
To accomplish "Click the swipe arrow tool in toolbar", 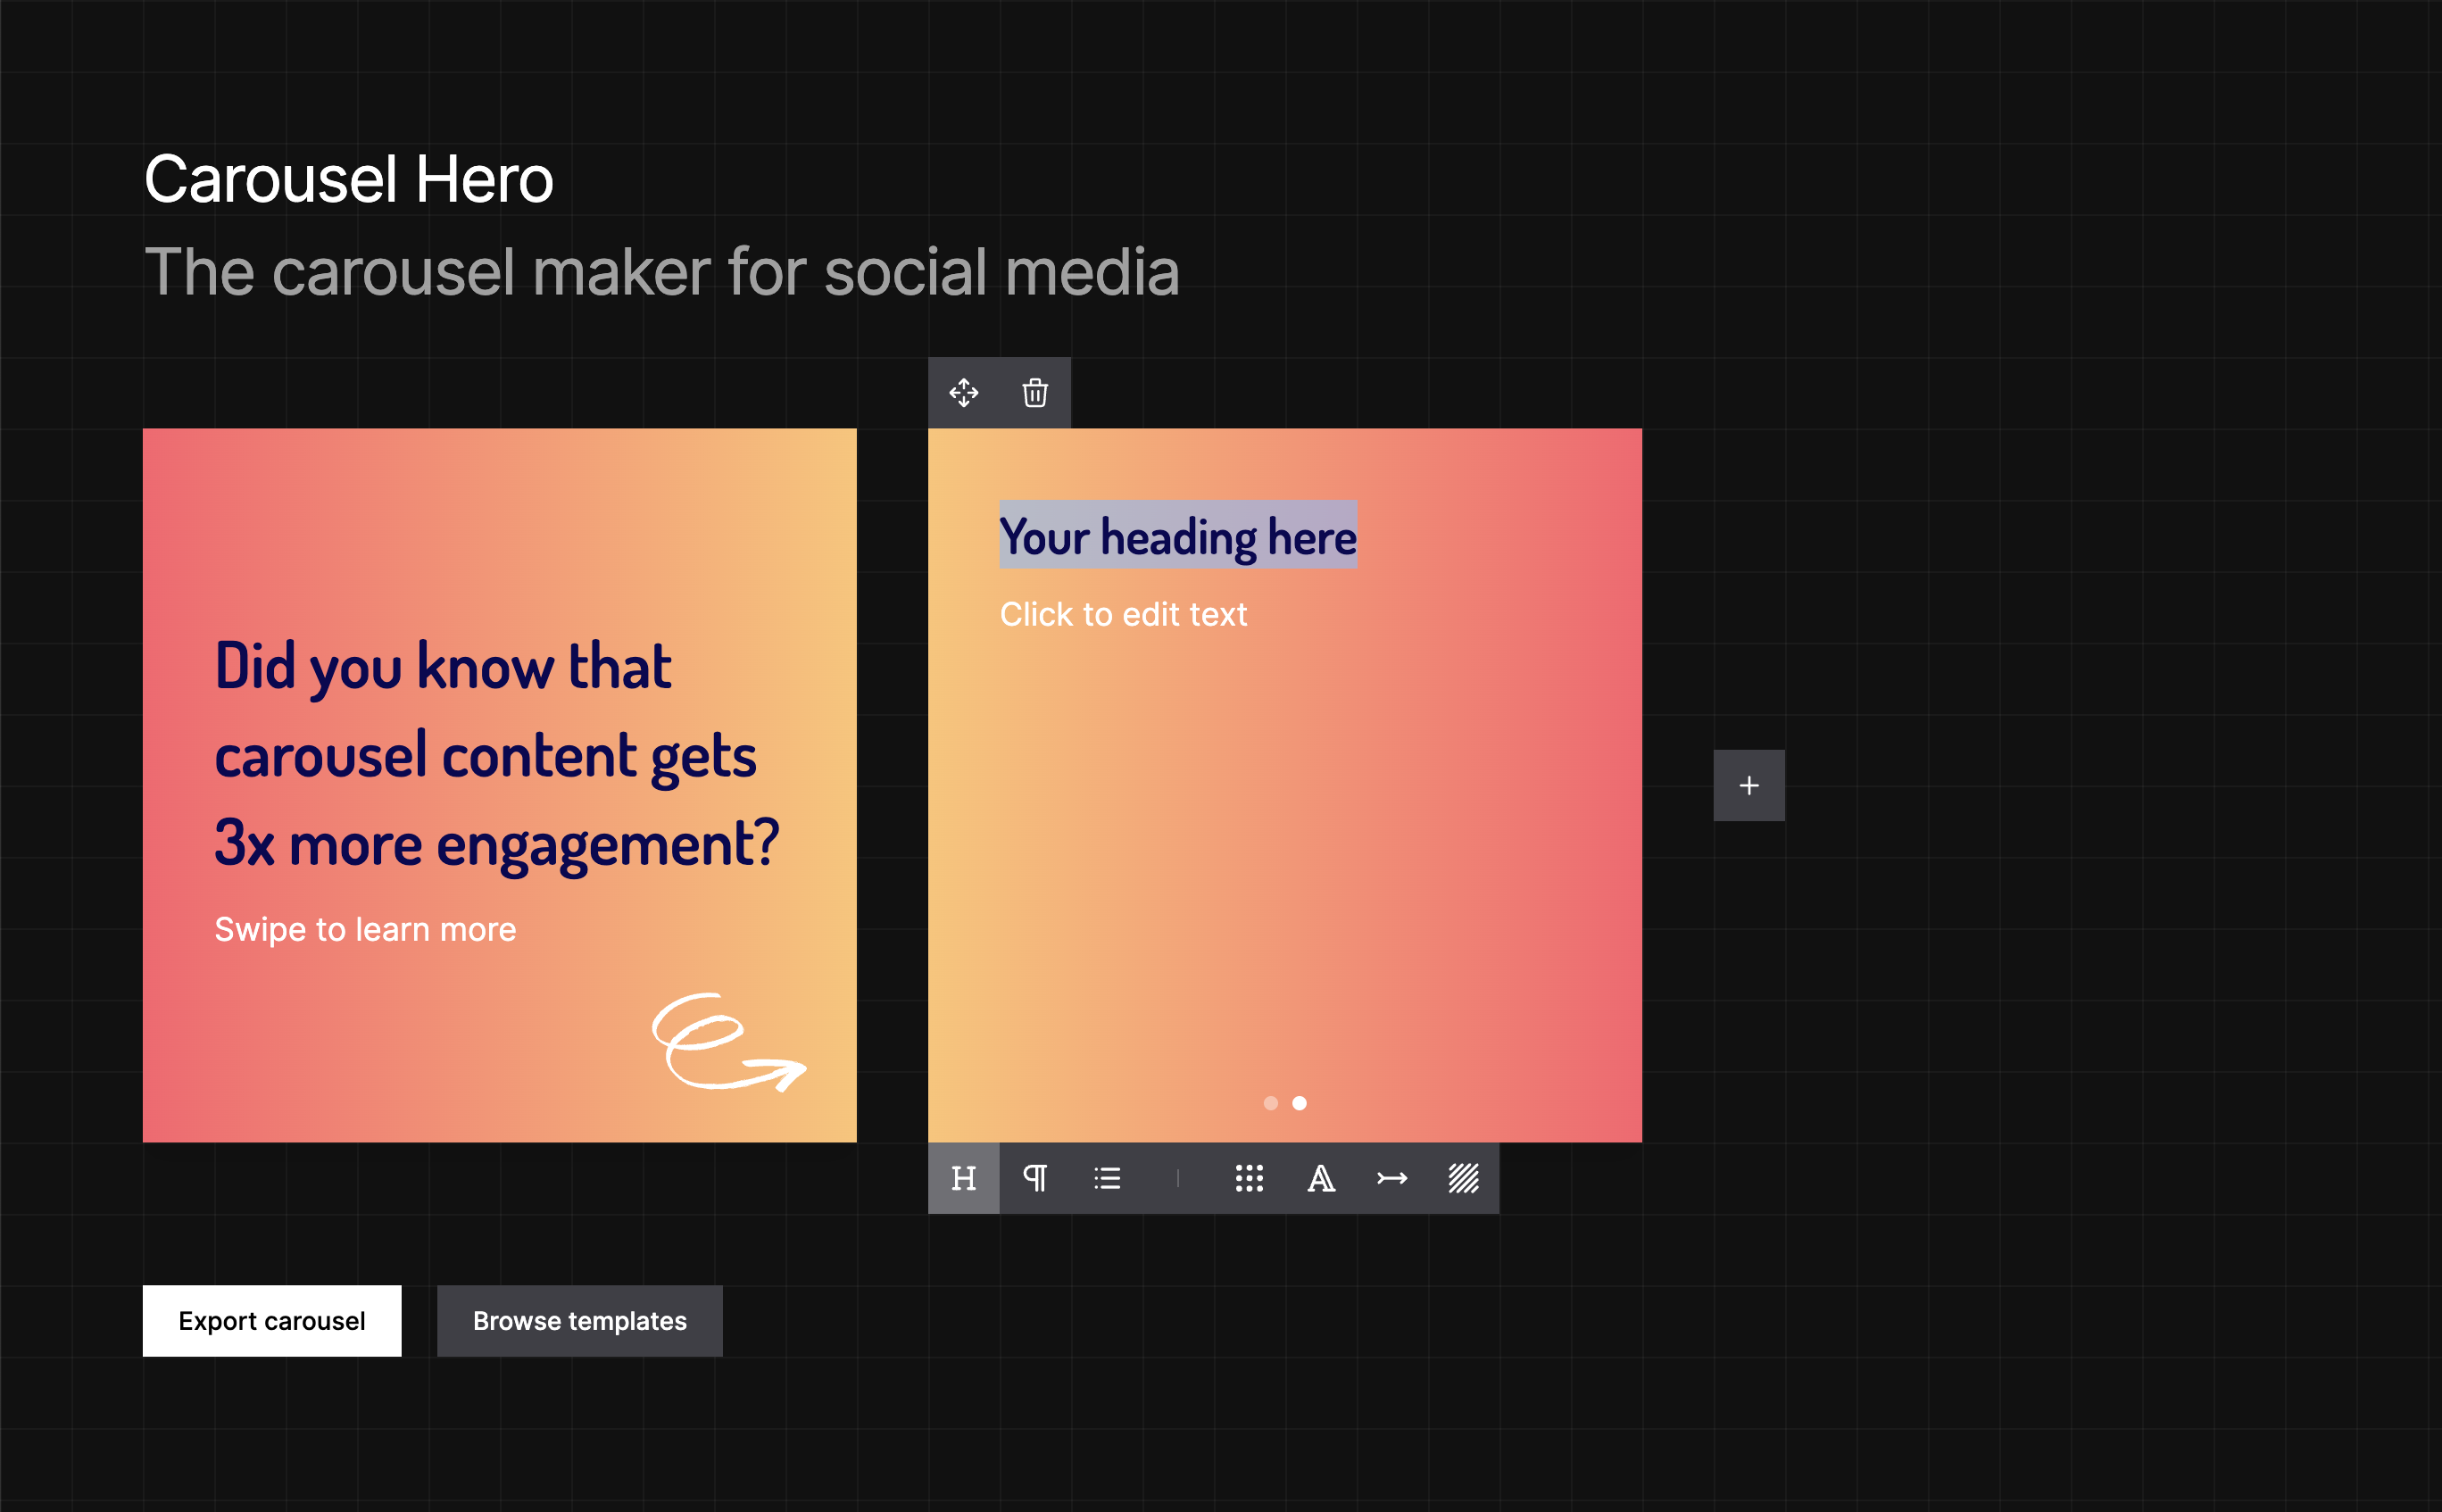I will [1392, 1178].
